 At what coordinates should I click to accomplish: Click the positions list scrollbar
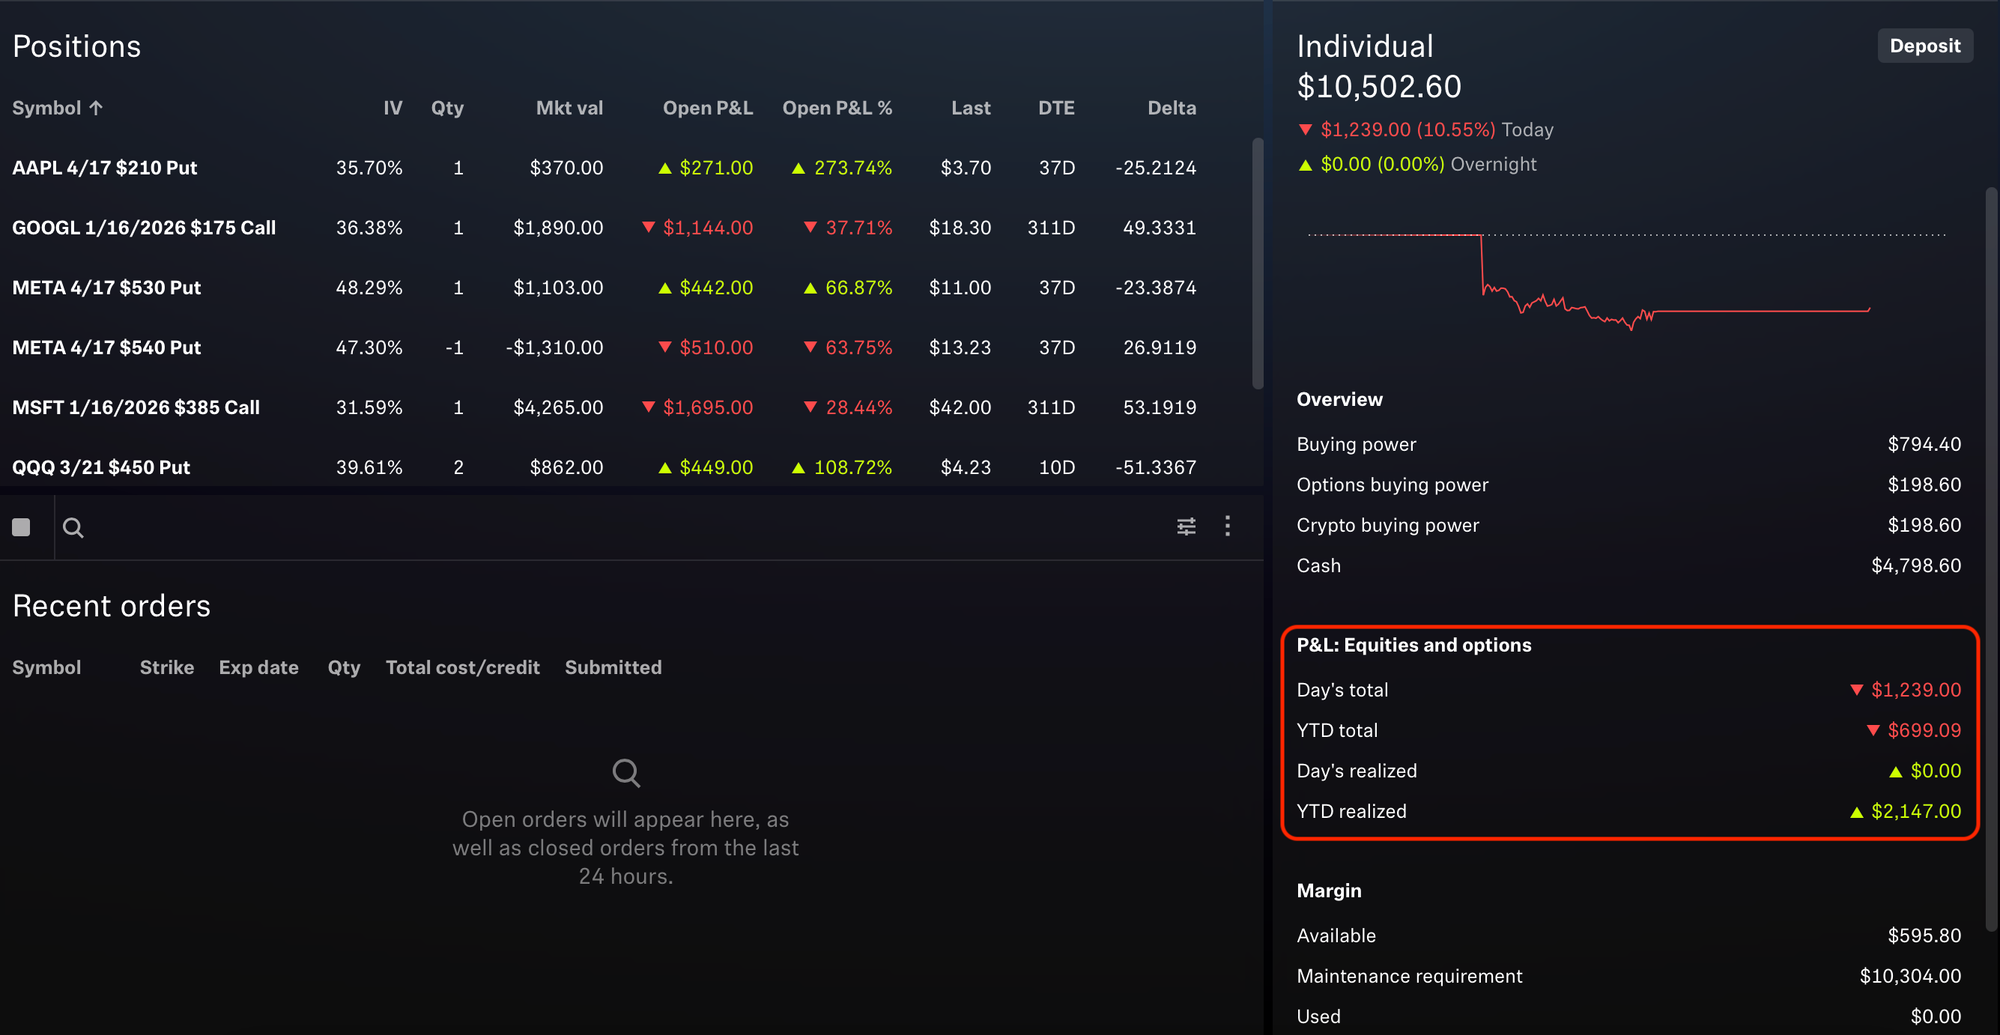tap(1258, 264)
